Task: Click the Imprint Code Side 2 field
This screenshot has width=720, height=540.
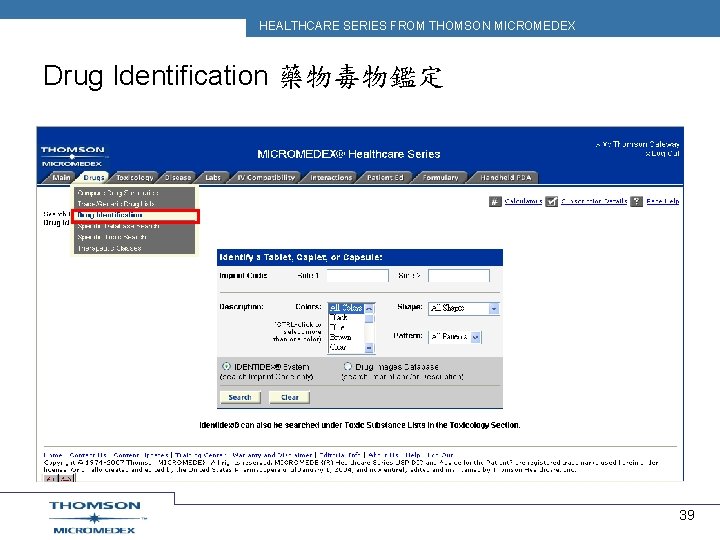Action: point(459,276)
